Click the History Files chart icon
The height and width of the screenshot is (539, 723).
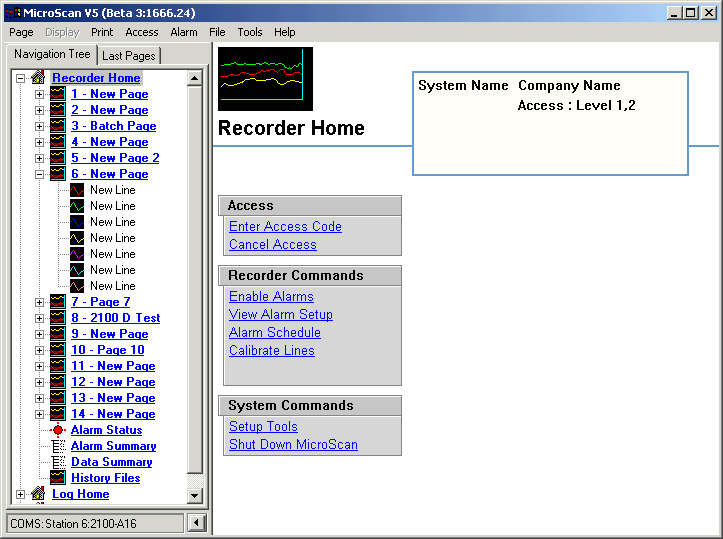click(x=58, y=478)
